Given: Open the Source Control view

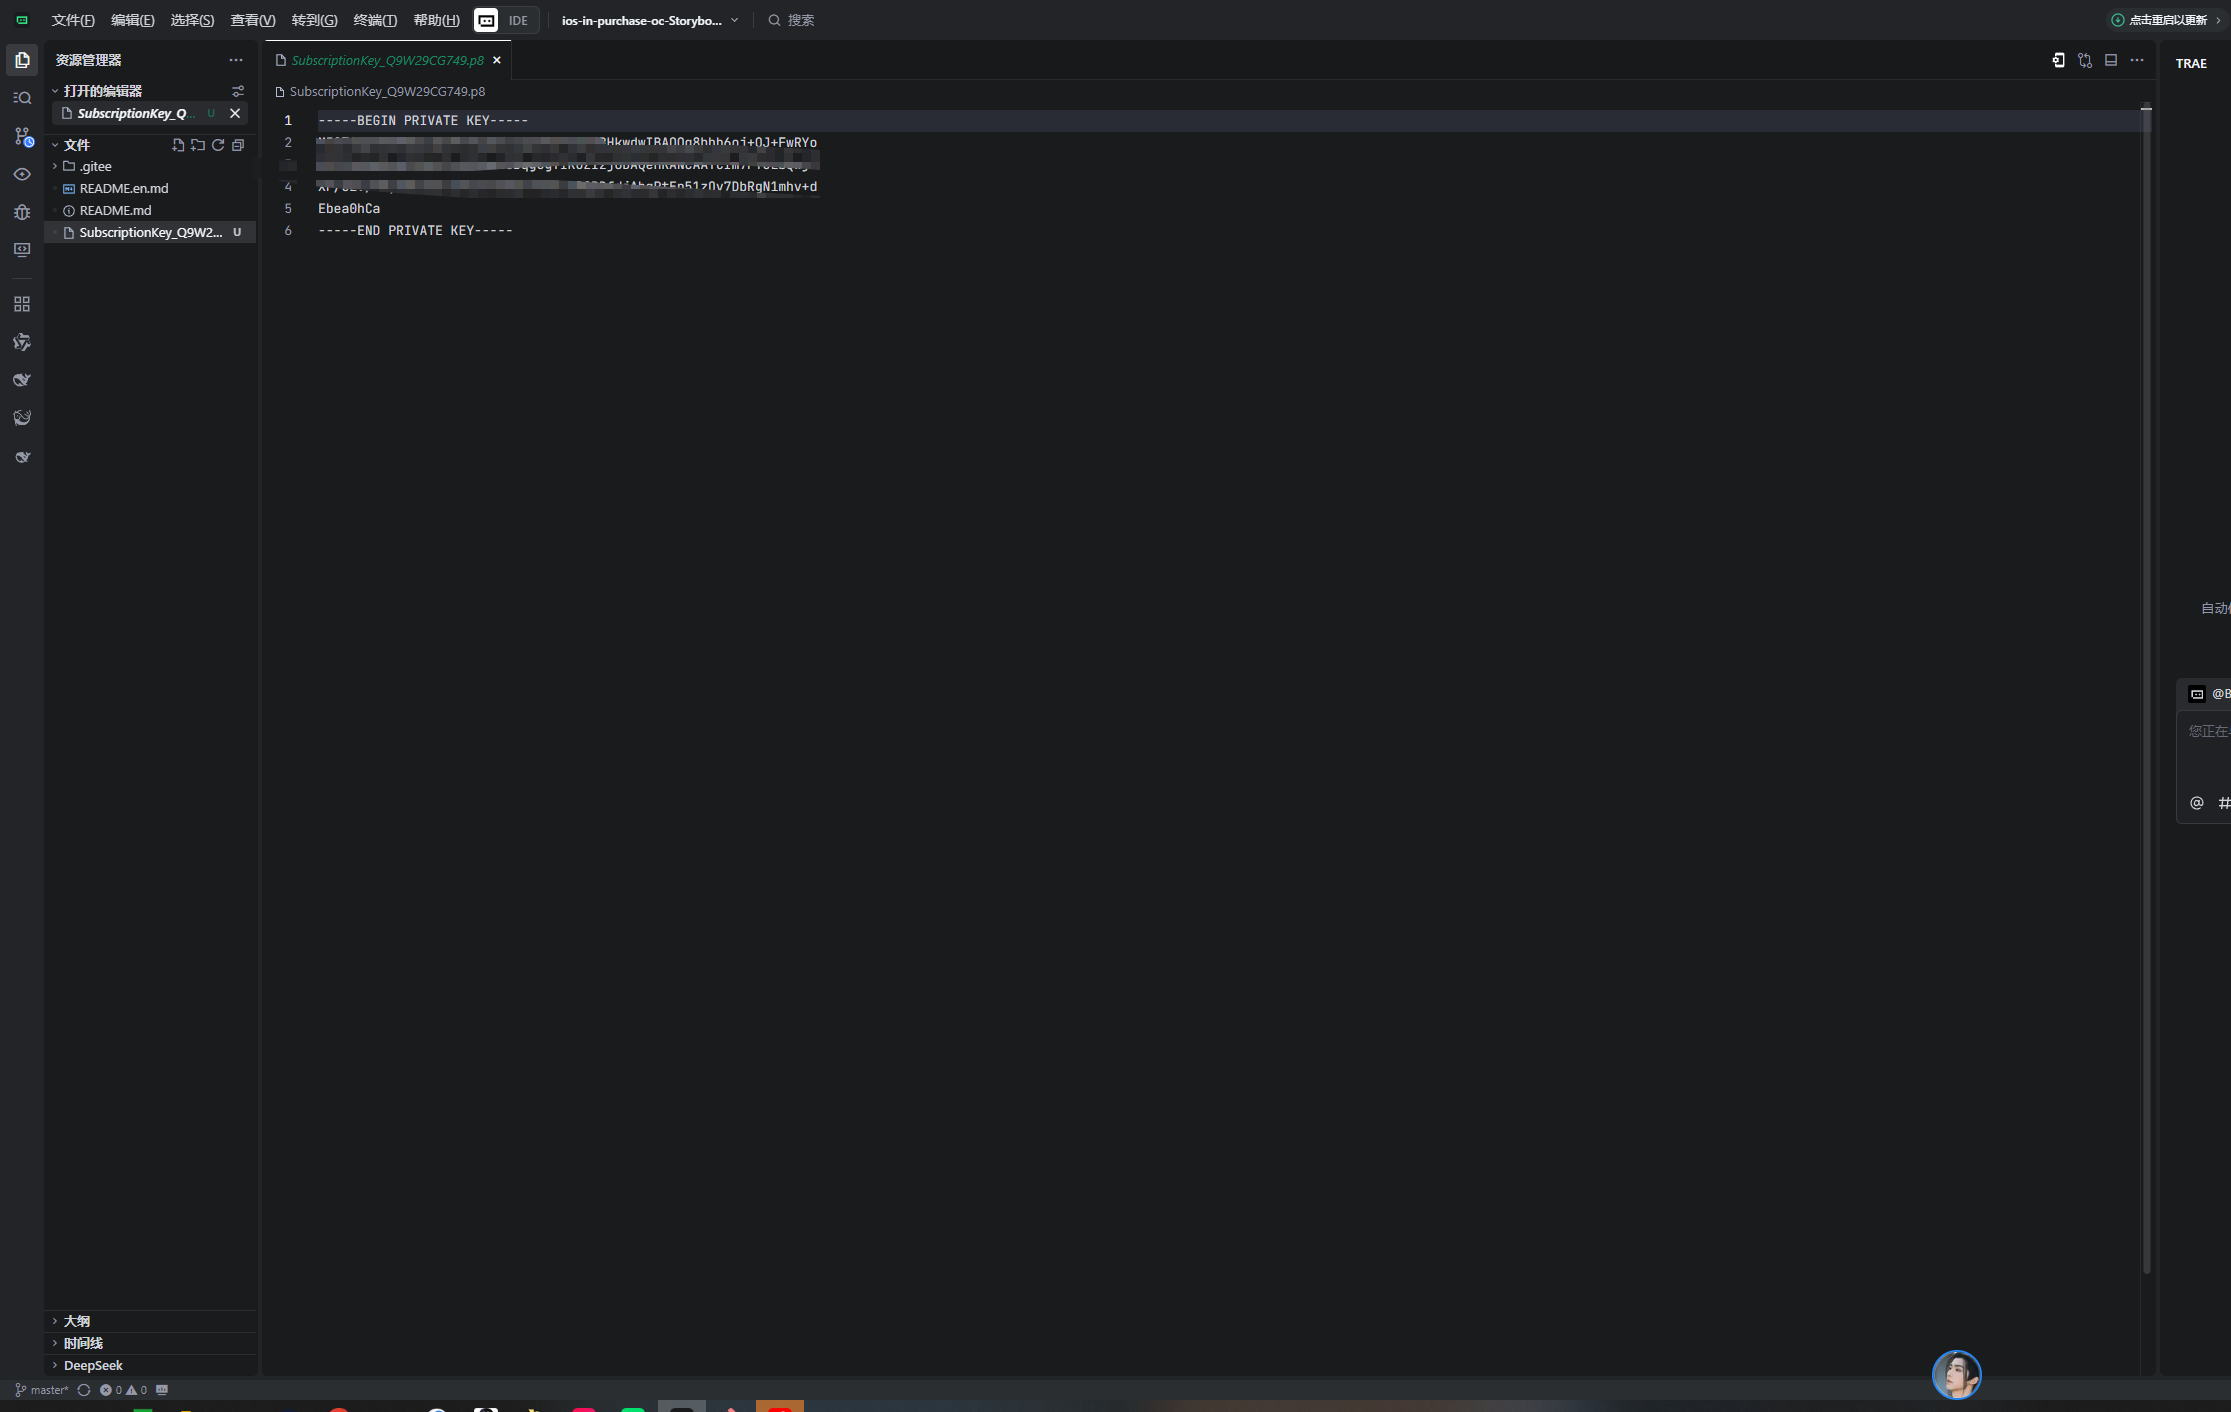Looking at the screenshot, I should coord(22,136).
